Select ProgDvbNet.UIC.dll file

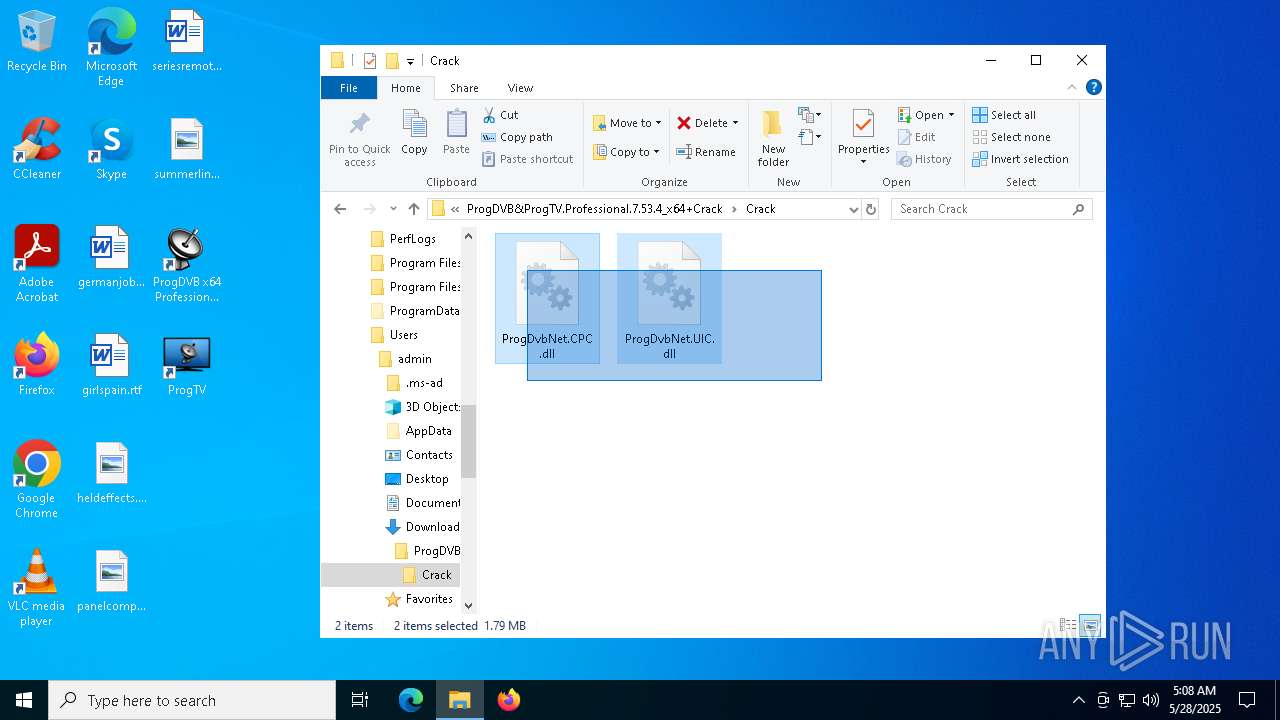pyautogui.click(x=669, y=298)
